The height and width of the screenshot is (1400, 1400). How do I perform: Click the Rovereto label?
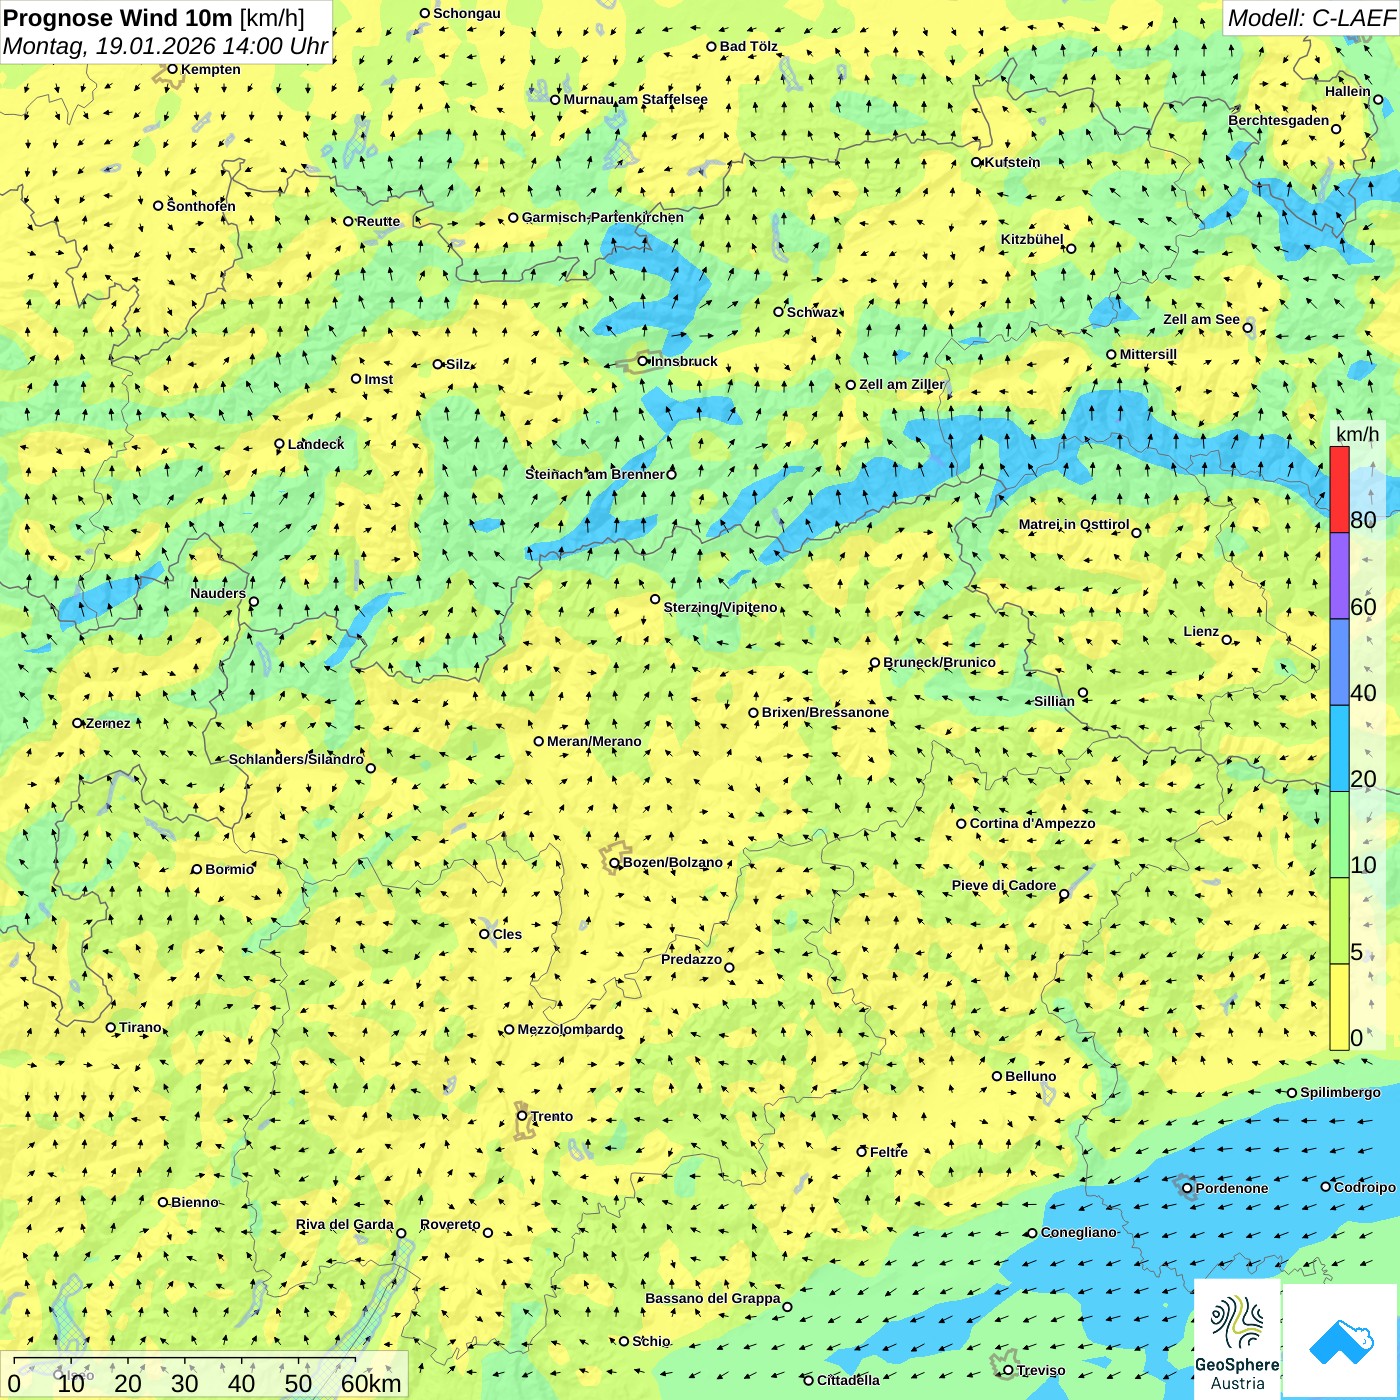(x=450, y=1224)
